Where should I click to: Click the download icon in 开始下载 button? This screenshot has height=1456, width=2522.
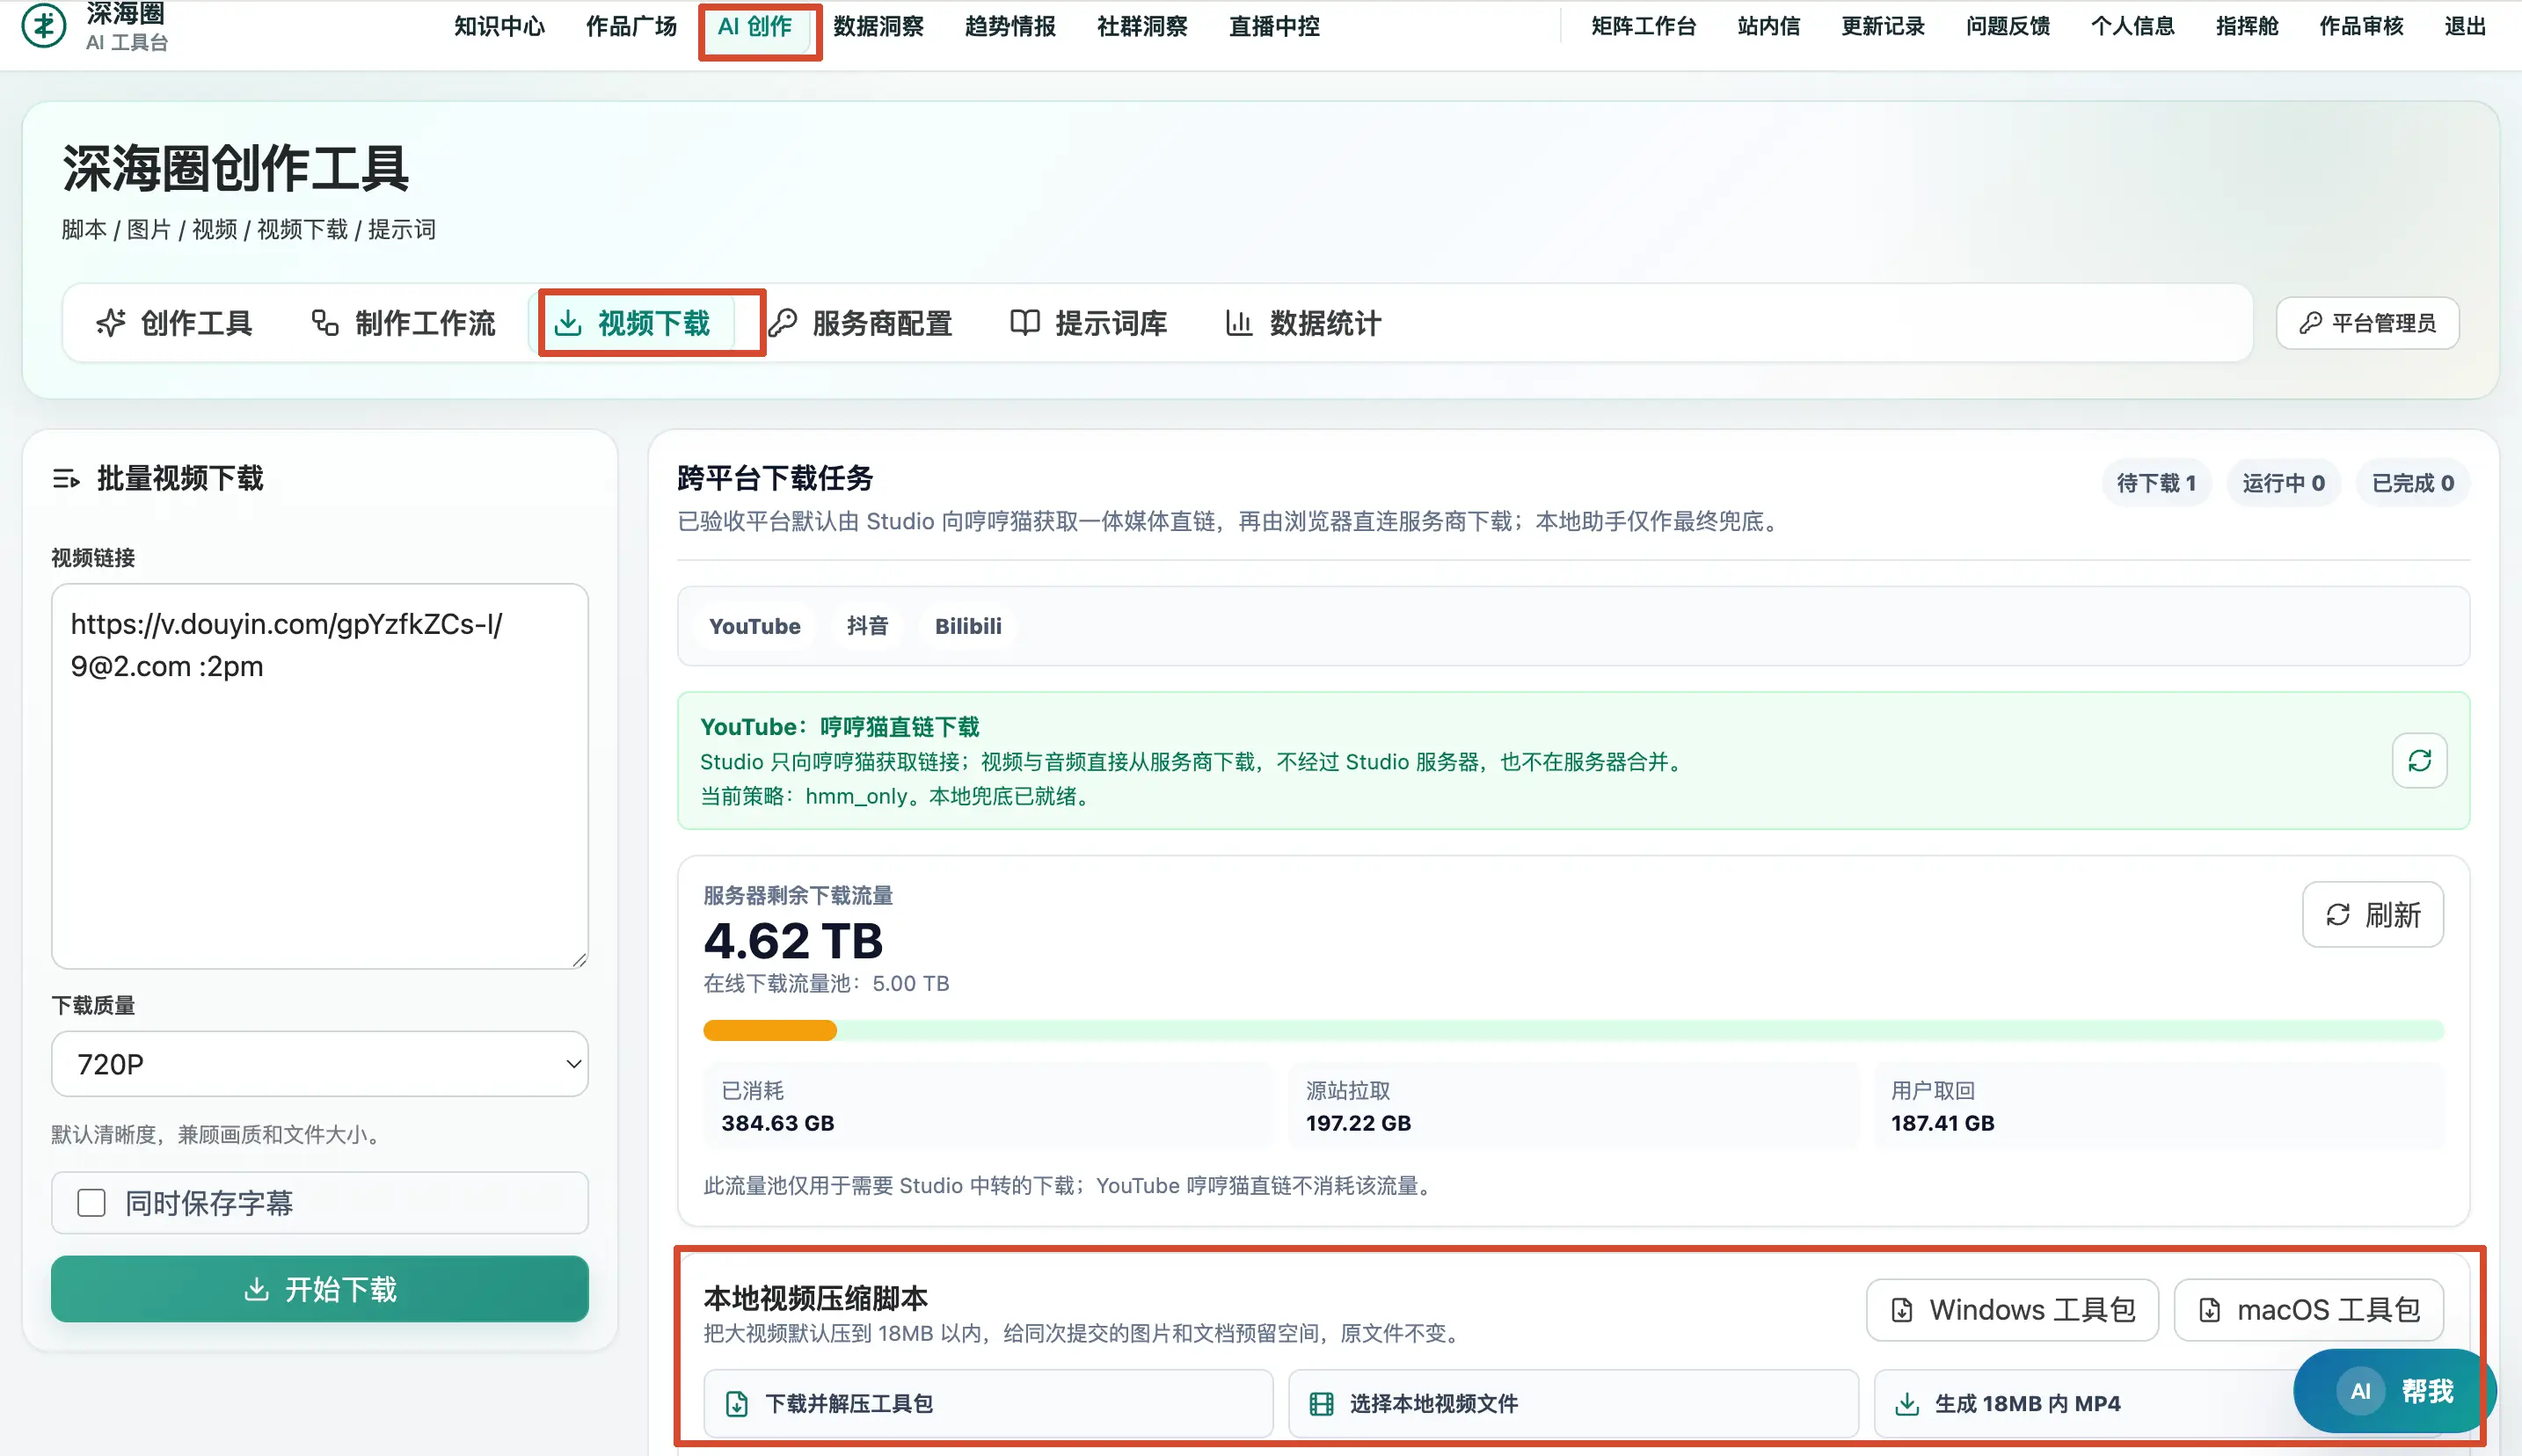click(x=257, y=1289)
